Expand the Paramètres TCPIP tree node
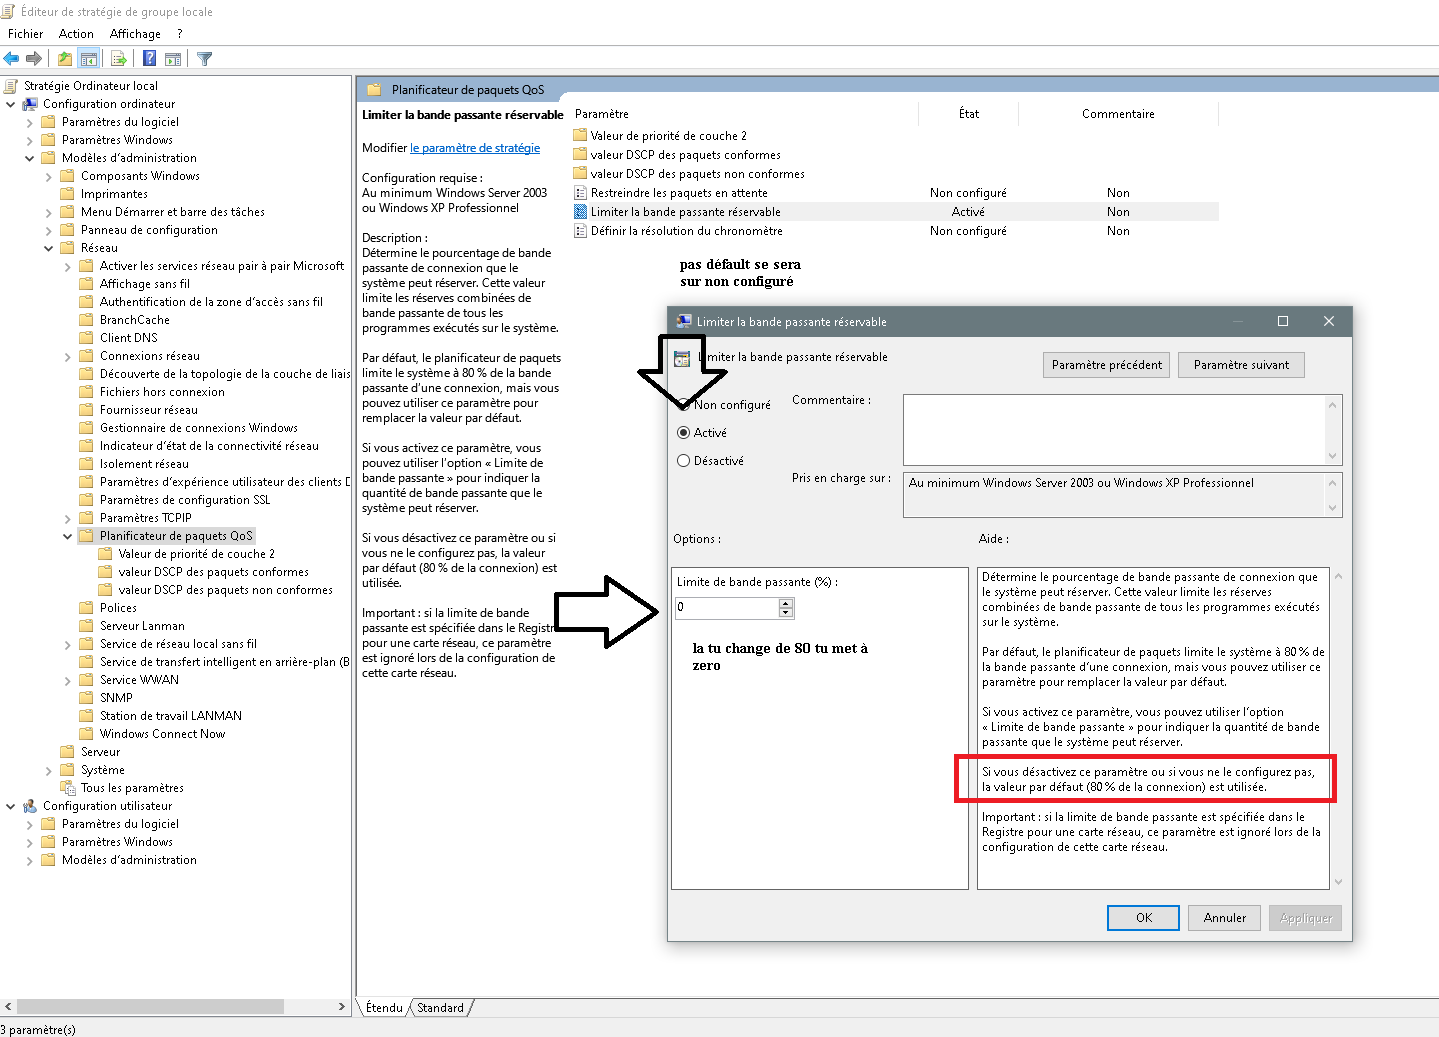This screenshot has height=1037, width=1439. tap(68, 518)
